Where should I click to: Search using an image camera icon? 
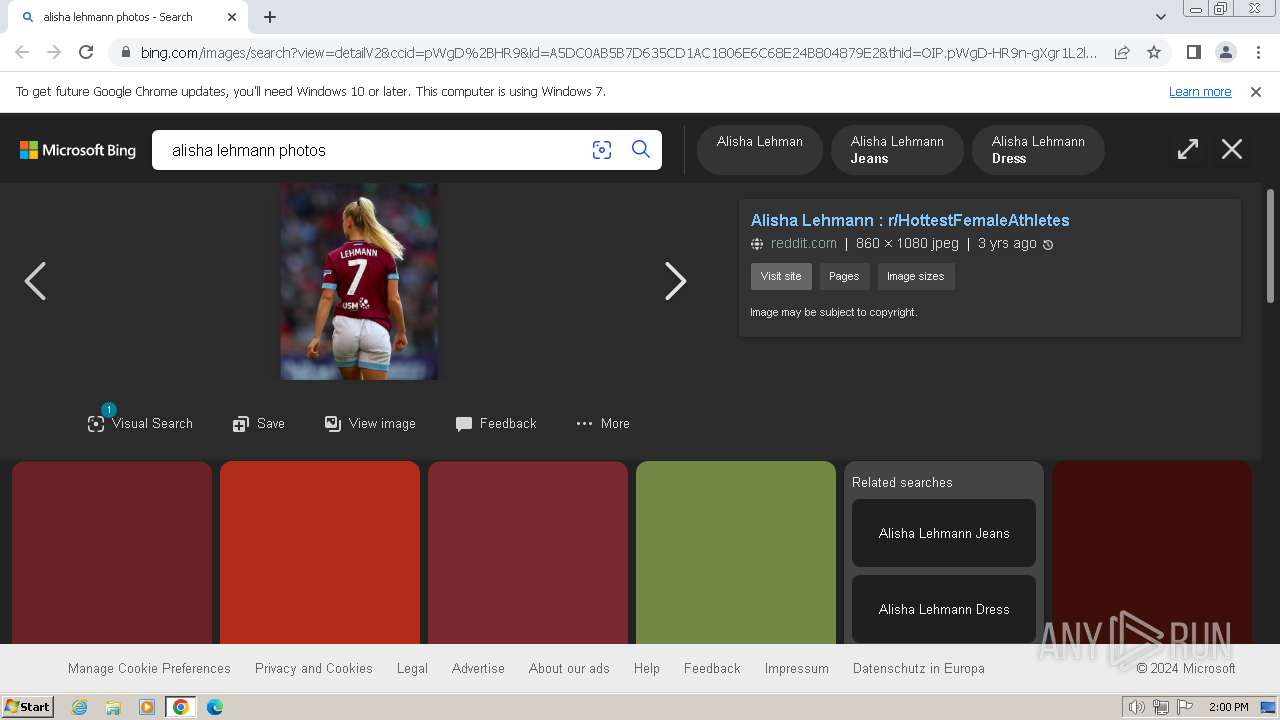pyautogui.click(x=602, y=150)
